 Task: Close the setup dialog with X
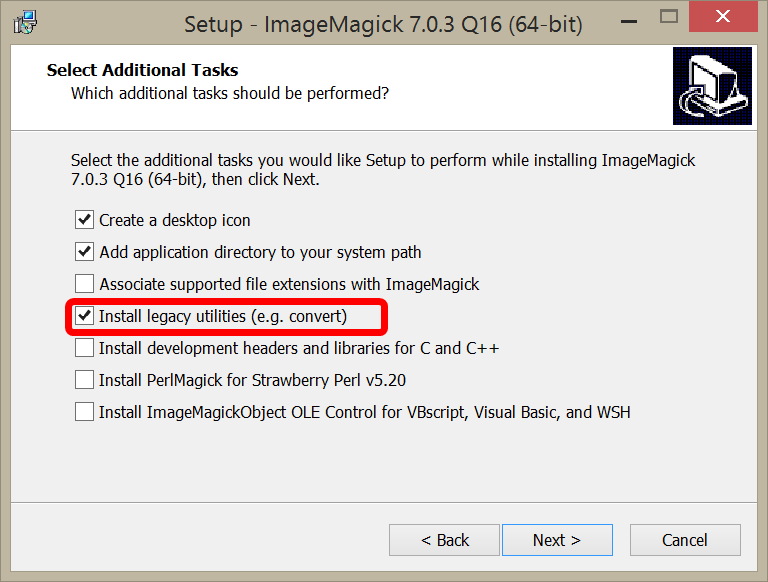[723, 17]
